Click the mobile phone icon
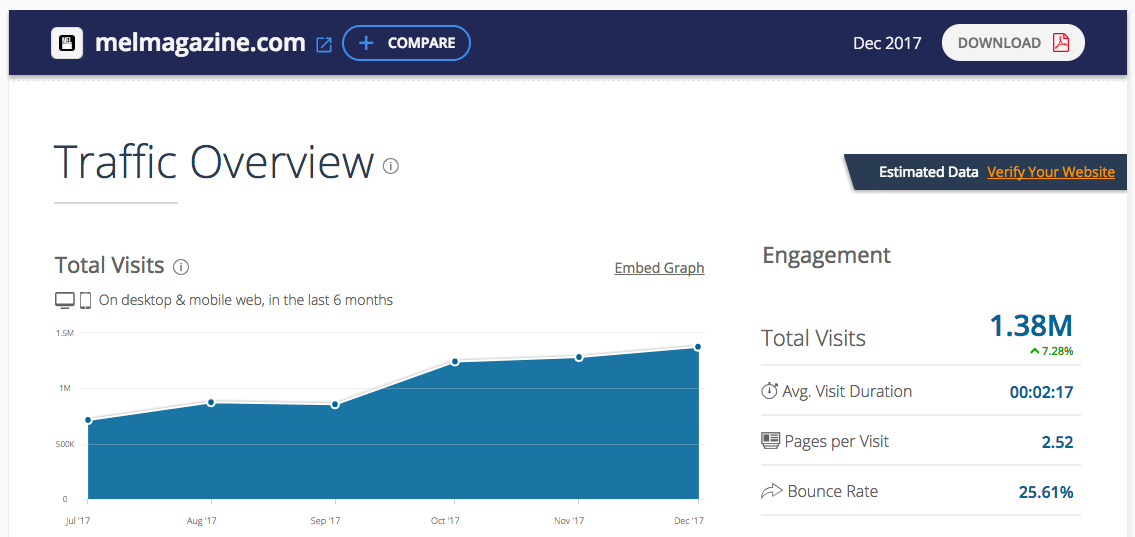 point(85,300)
